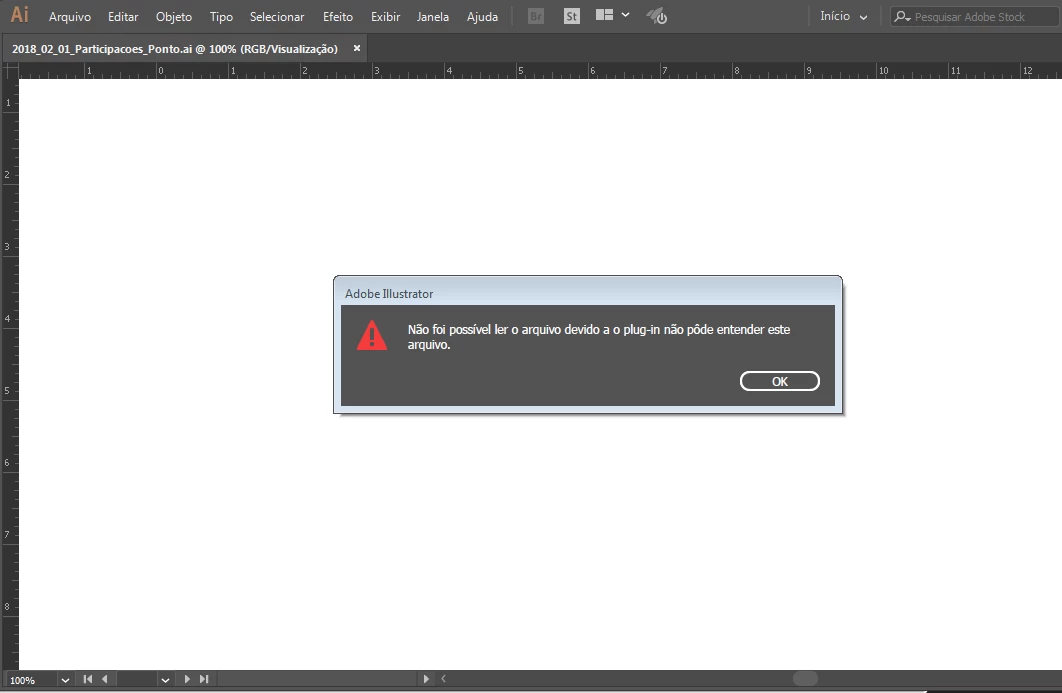Click the GPU performance rocket icon

(x=656, y=16)
